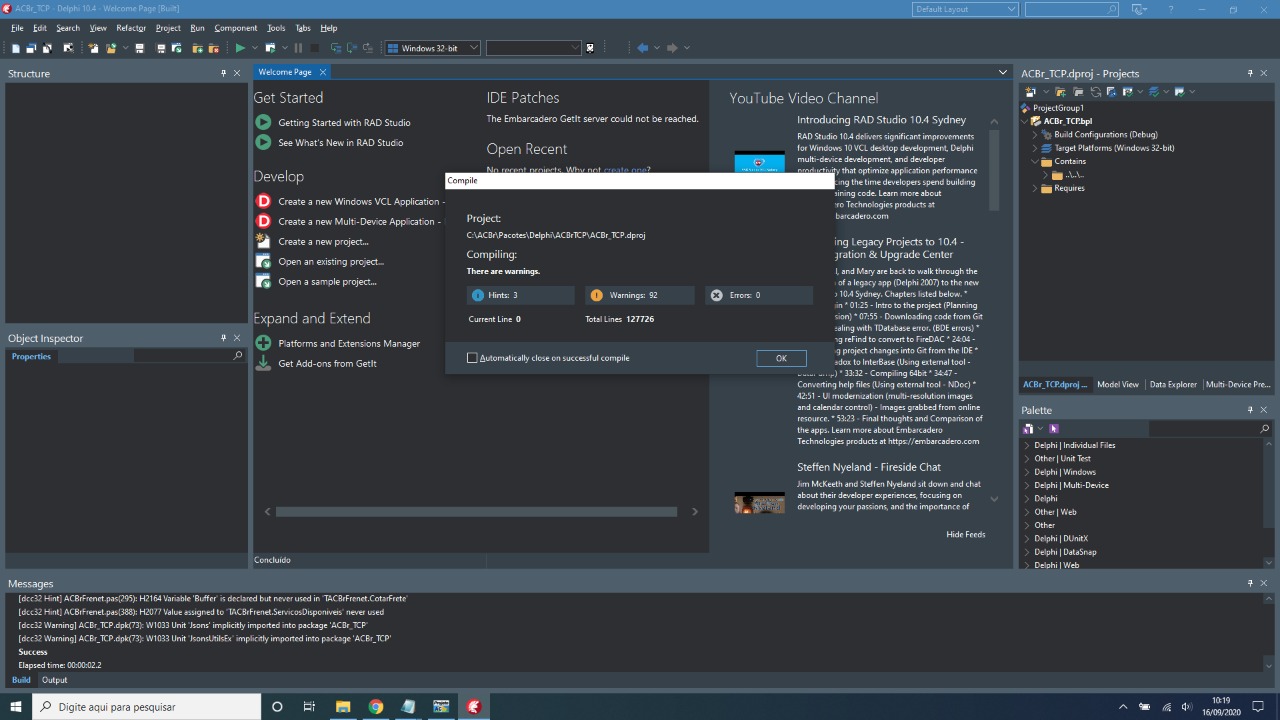Screen dimensions: 1280x720
Task: Click See What's New in RAD Studio
Action: click(x=341, y=143)
